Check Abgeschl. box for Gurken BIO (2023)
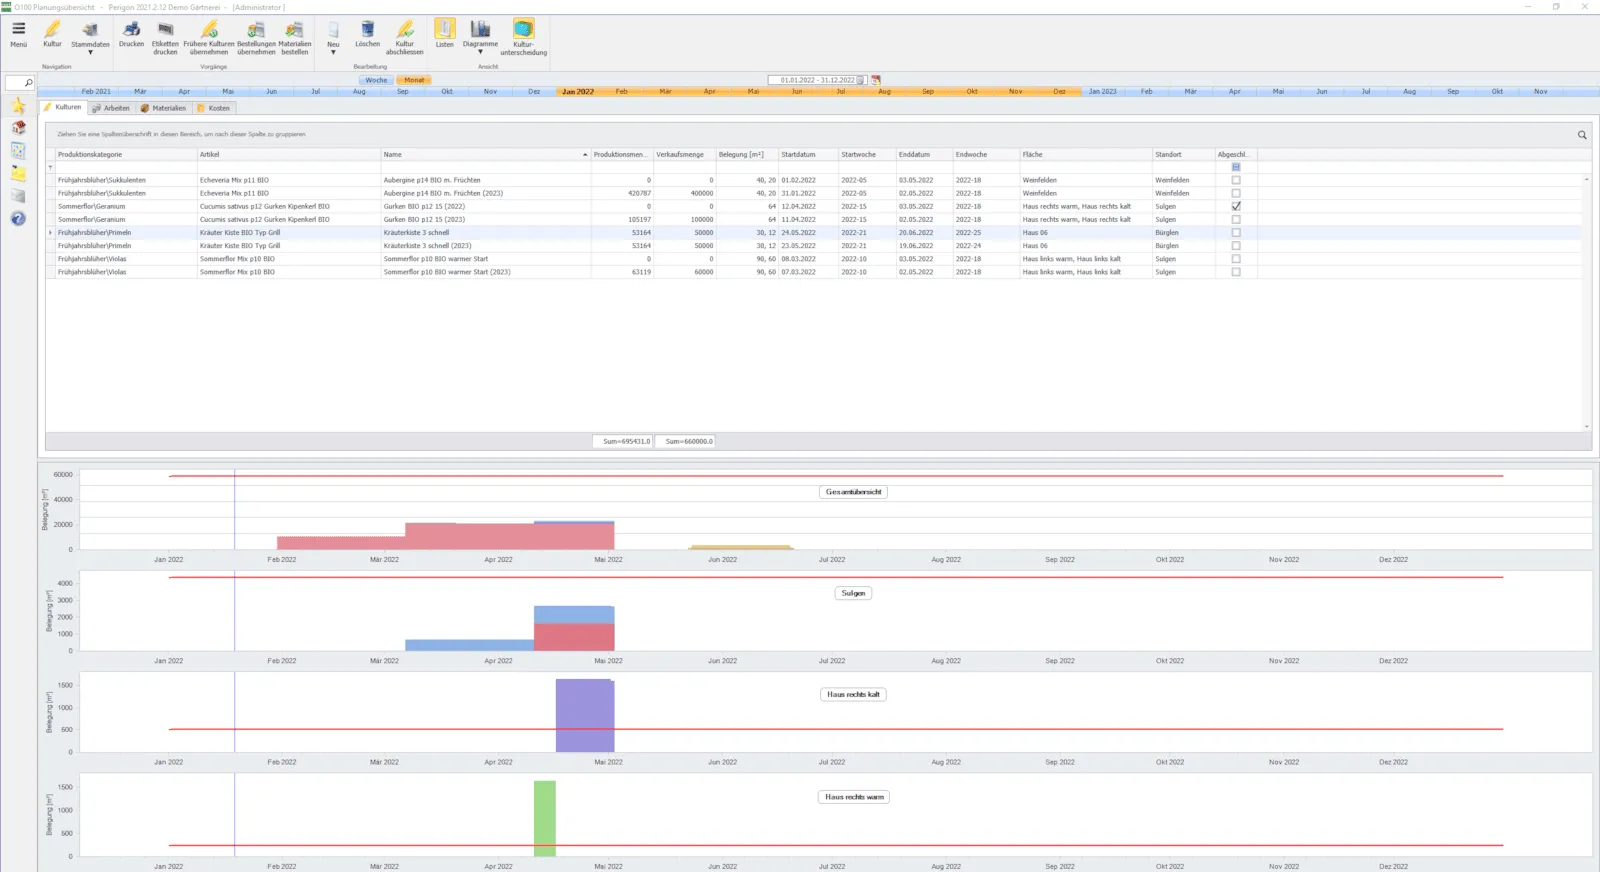Image resolution: width=1600 pixels, height=872 pixels. 1236,219
